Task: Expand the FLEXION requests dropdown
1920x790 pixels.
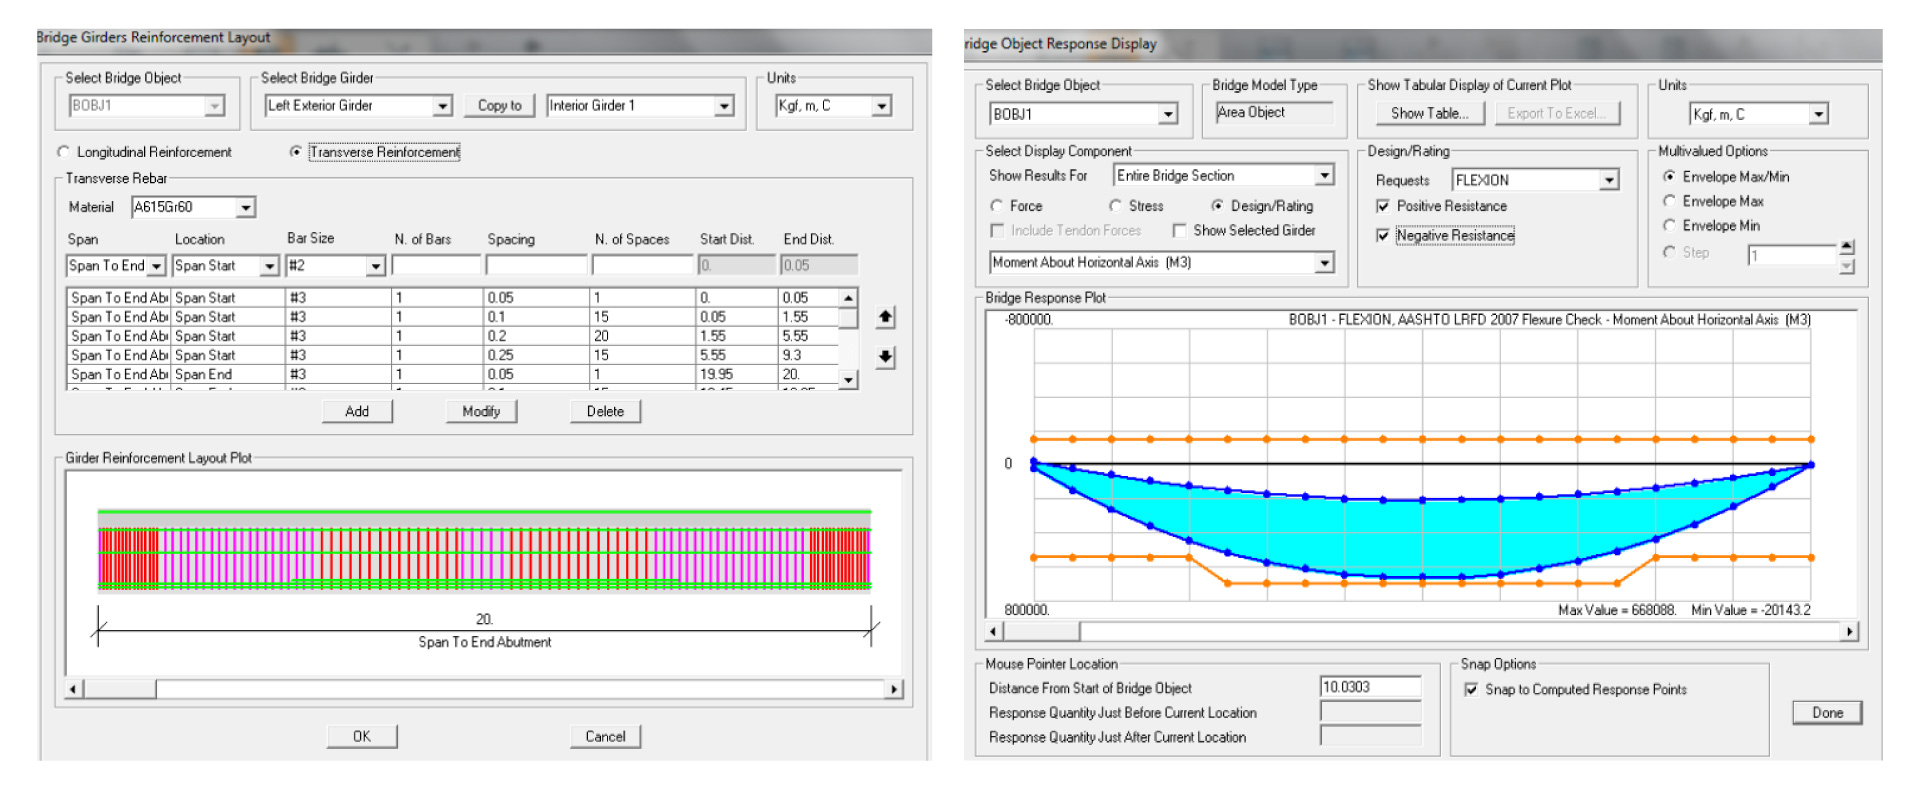Action: [1609, 180]
